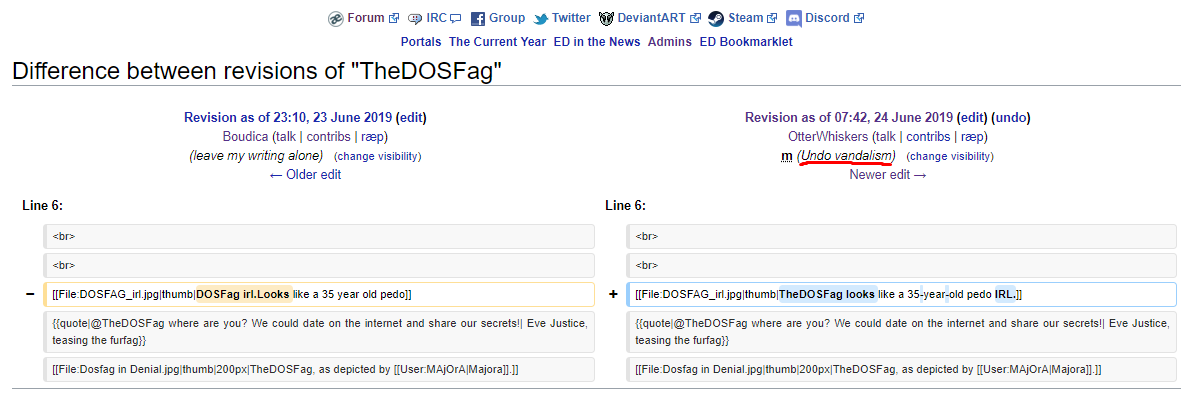This screenshot has width=1190, height=400.
Task: Click ræp link next to OtterWhiskers
Action: 971,137
